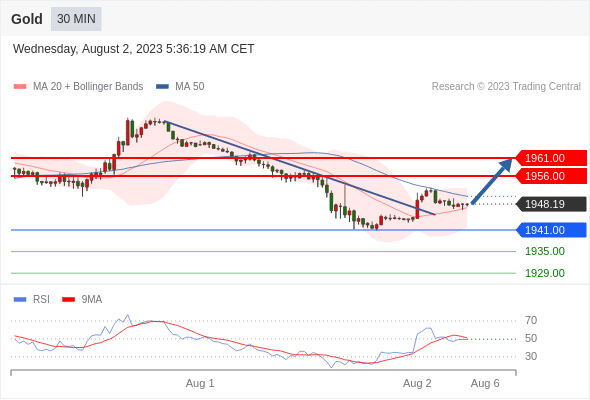Click the 'Aug 1' date axis label

[x=200, y=383]
